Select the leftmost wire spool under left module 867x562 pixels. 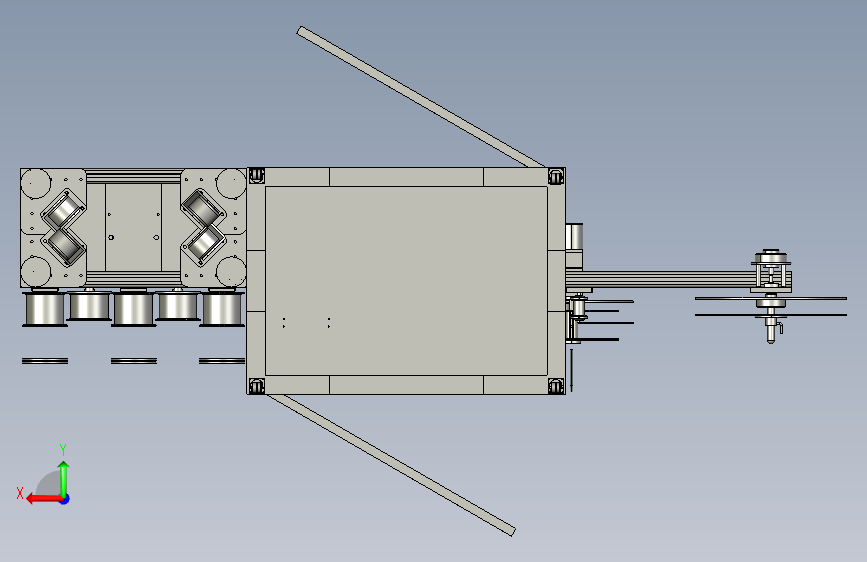[x=45, y=308]
